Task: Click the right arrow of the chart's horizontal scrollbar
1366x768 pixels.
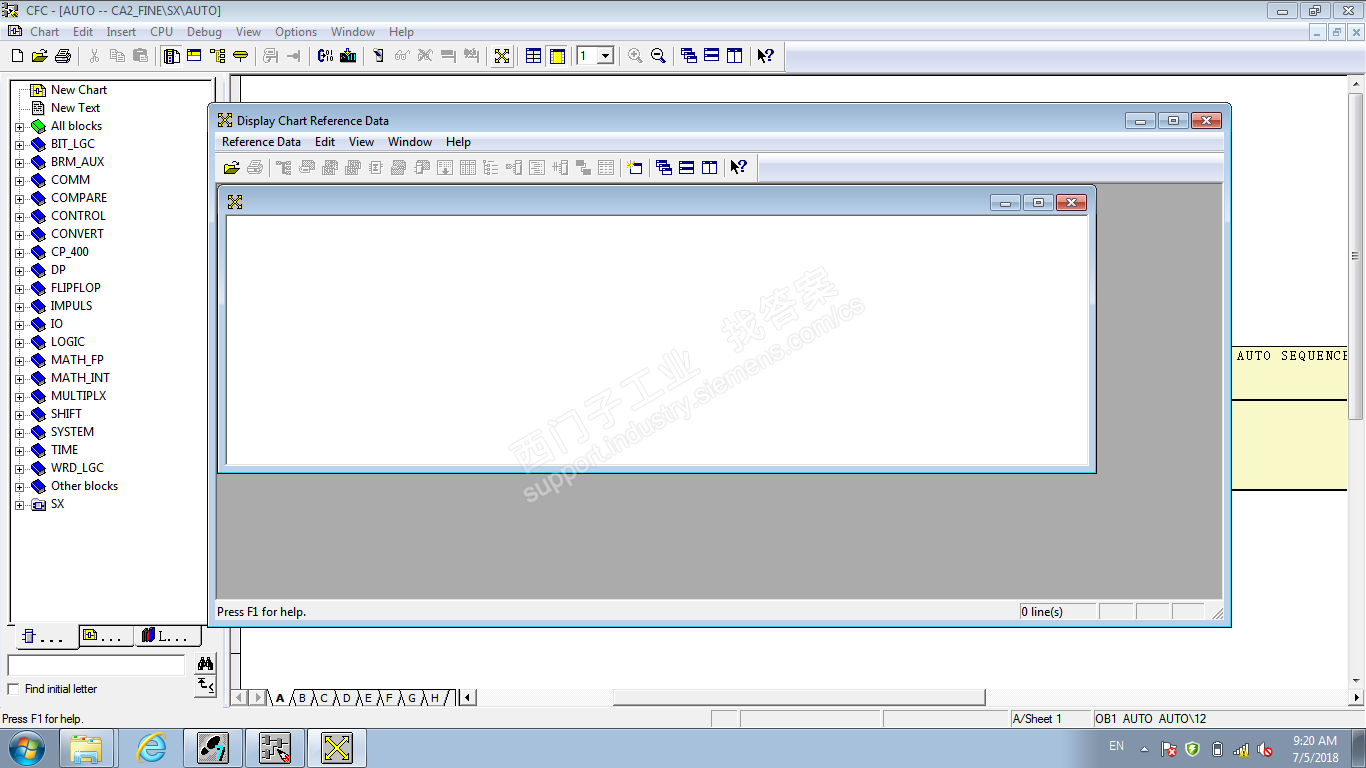Action: pyautogui.click(x=1357, y=697)
